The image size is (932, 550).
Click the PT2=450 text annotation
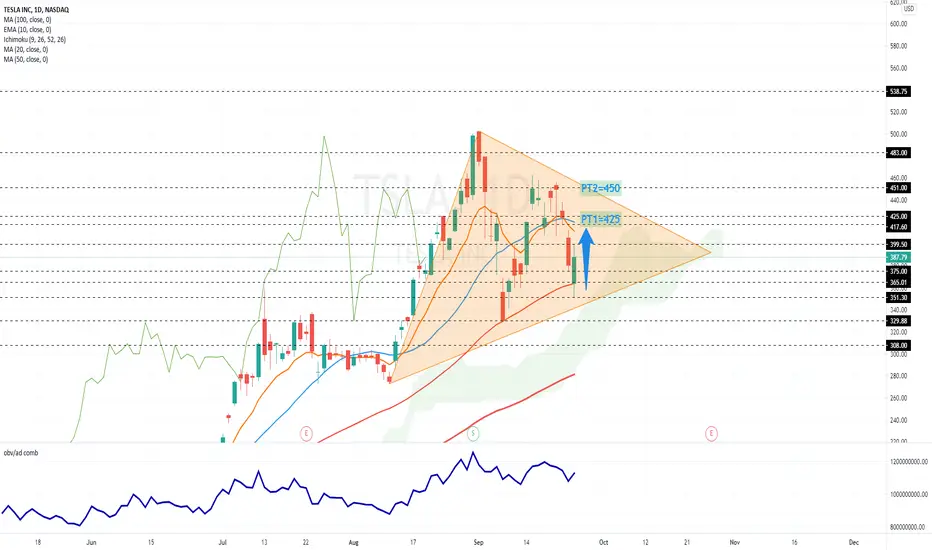coord(600,188)
